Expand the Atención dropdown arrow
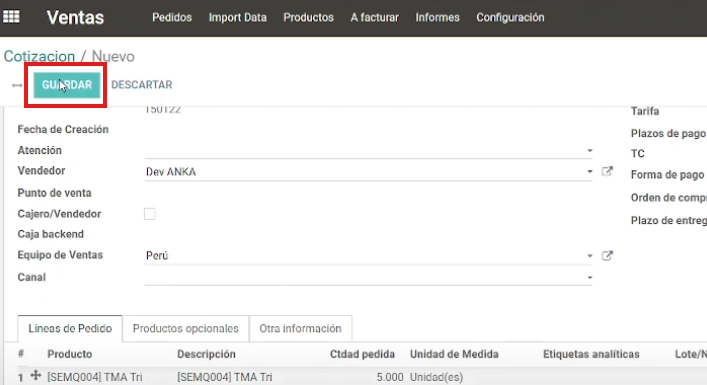Image resolution: width=707 pixels, height=385 pixels. (x=589, y=151)
